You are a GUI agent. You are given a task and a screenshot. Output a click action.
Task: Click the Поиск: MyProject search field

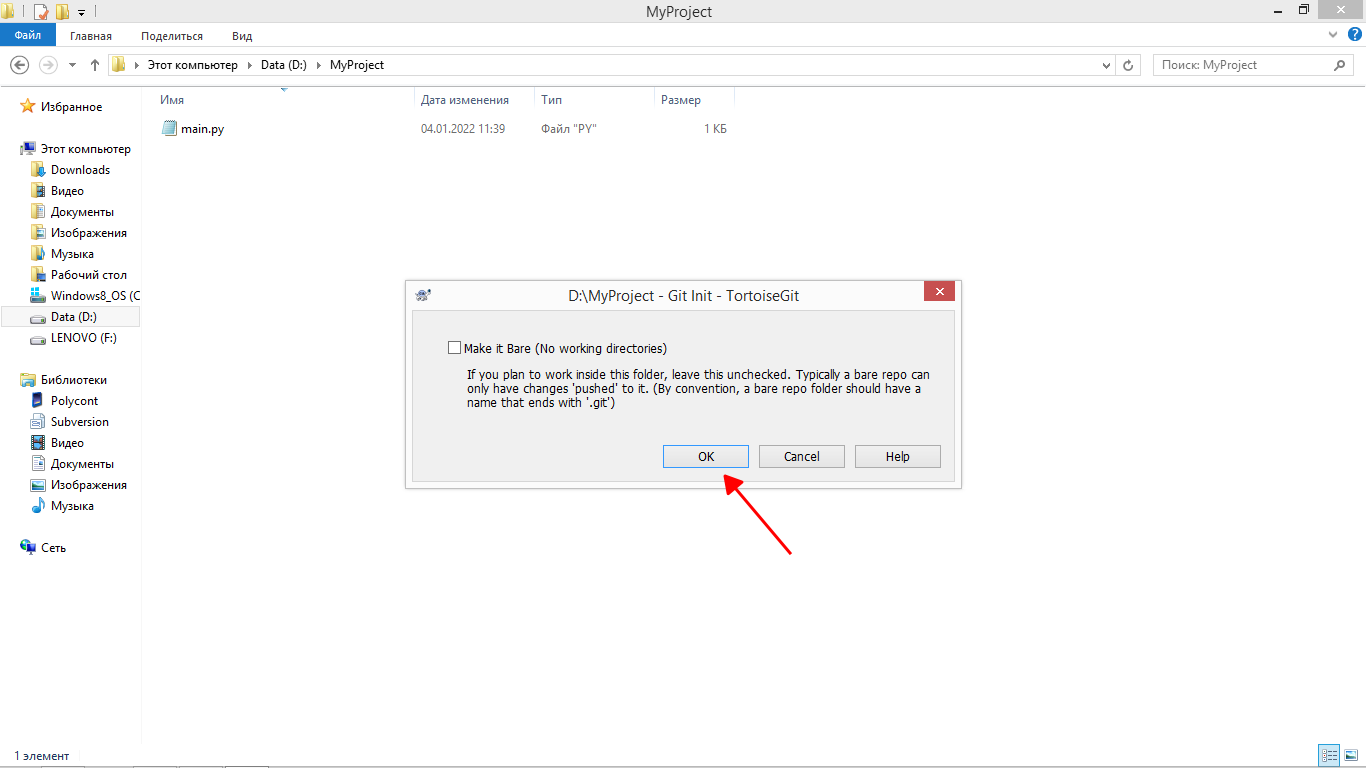(x=1243, y=65)
